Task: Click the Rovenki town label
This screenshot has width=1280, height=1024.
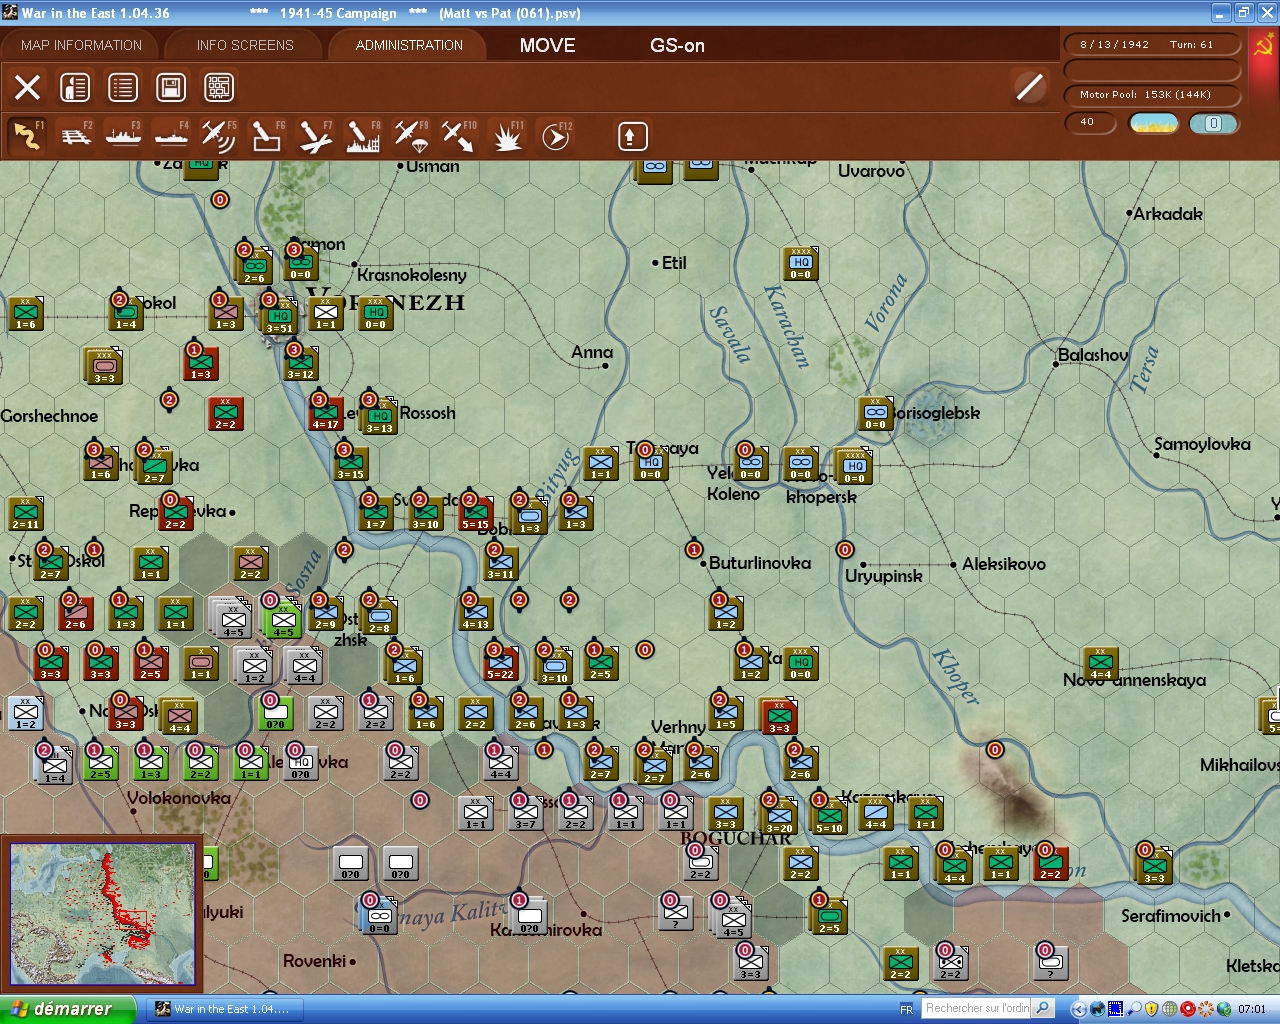Action: tap(314, 961)
